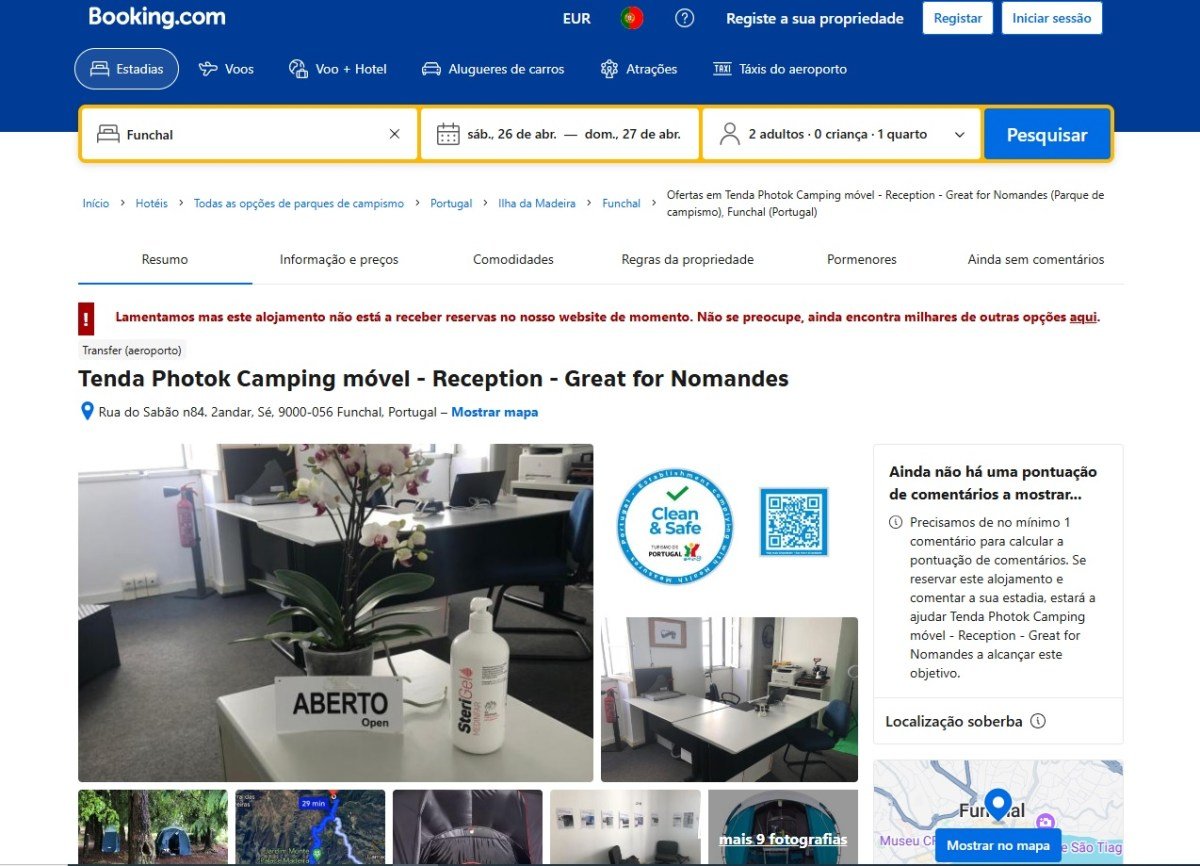Open the forest tent thumbnail
Image resolution: width=1200 pixels, height=866 pixels.
153,827
